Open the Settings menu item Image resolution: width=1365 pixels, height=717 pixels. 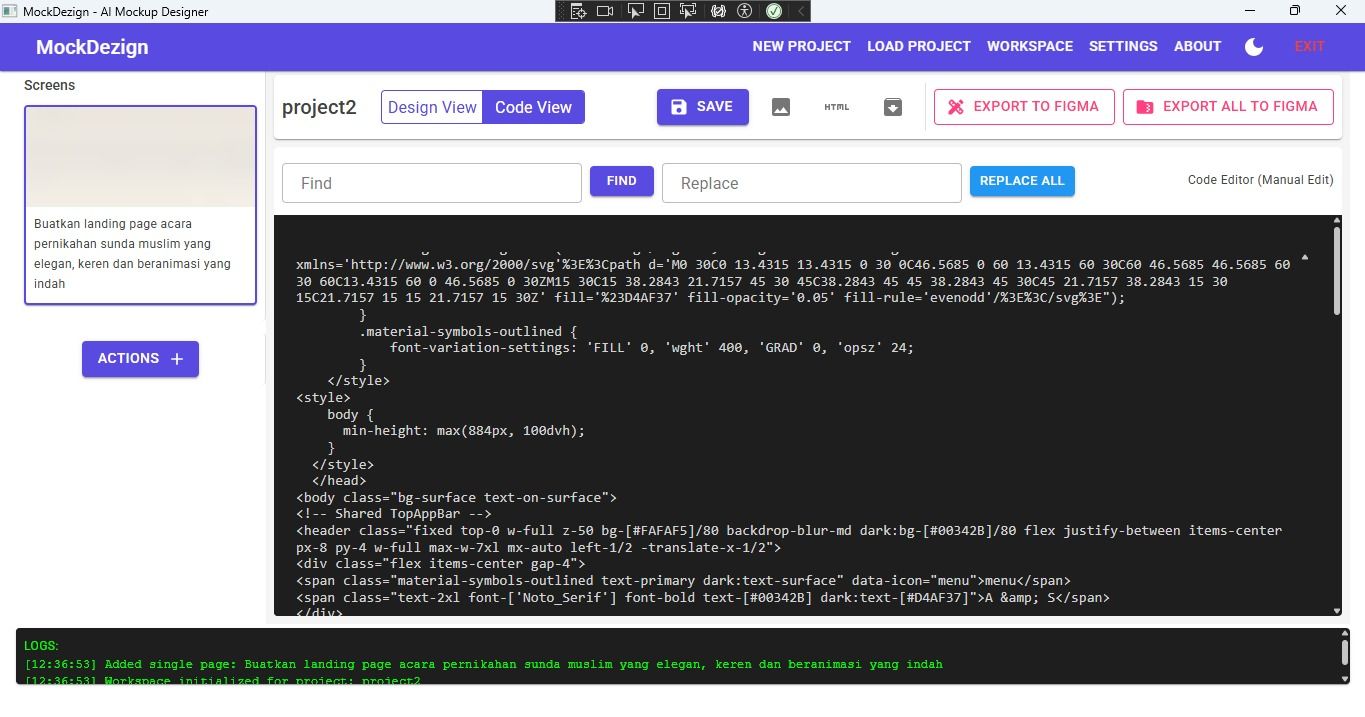tap(1123, 46)
